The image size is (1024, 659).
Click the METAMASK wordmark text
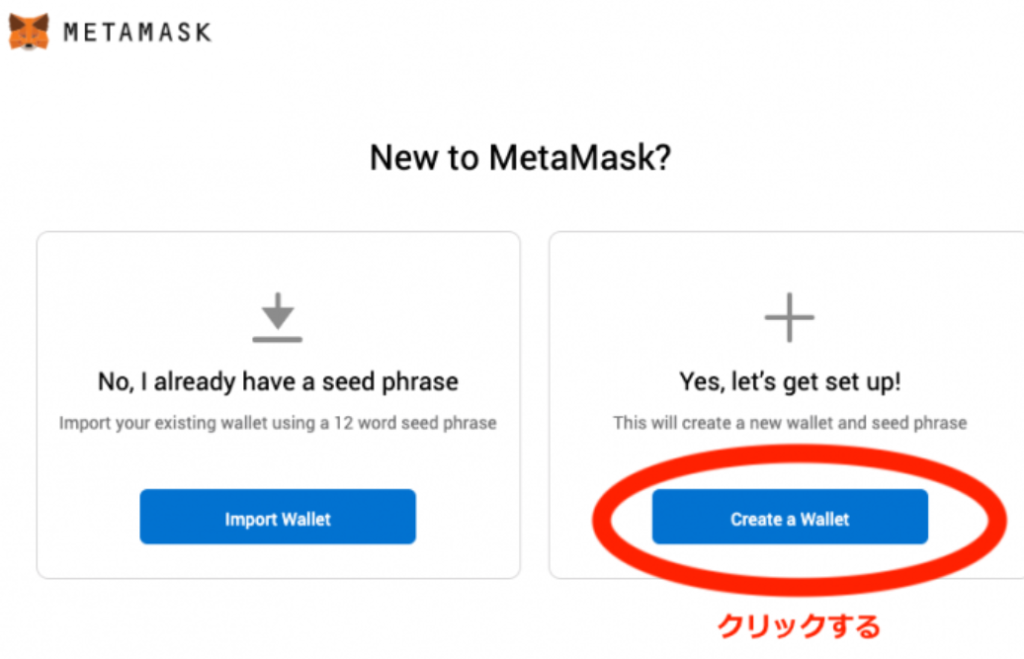point(137,32)
